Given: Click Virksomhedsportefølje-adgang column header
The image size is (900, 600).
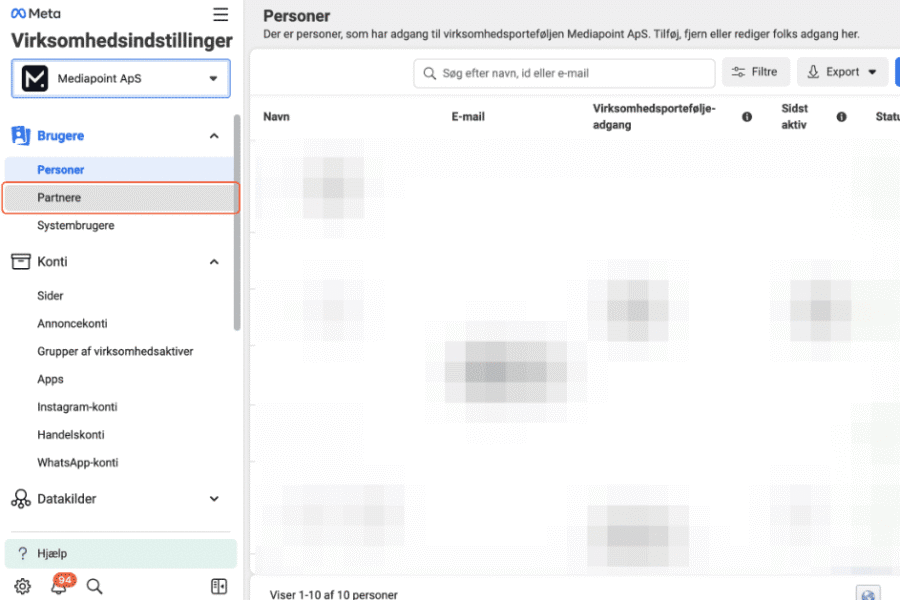Looking at the screenshot, I should point(654,117).
